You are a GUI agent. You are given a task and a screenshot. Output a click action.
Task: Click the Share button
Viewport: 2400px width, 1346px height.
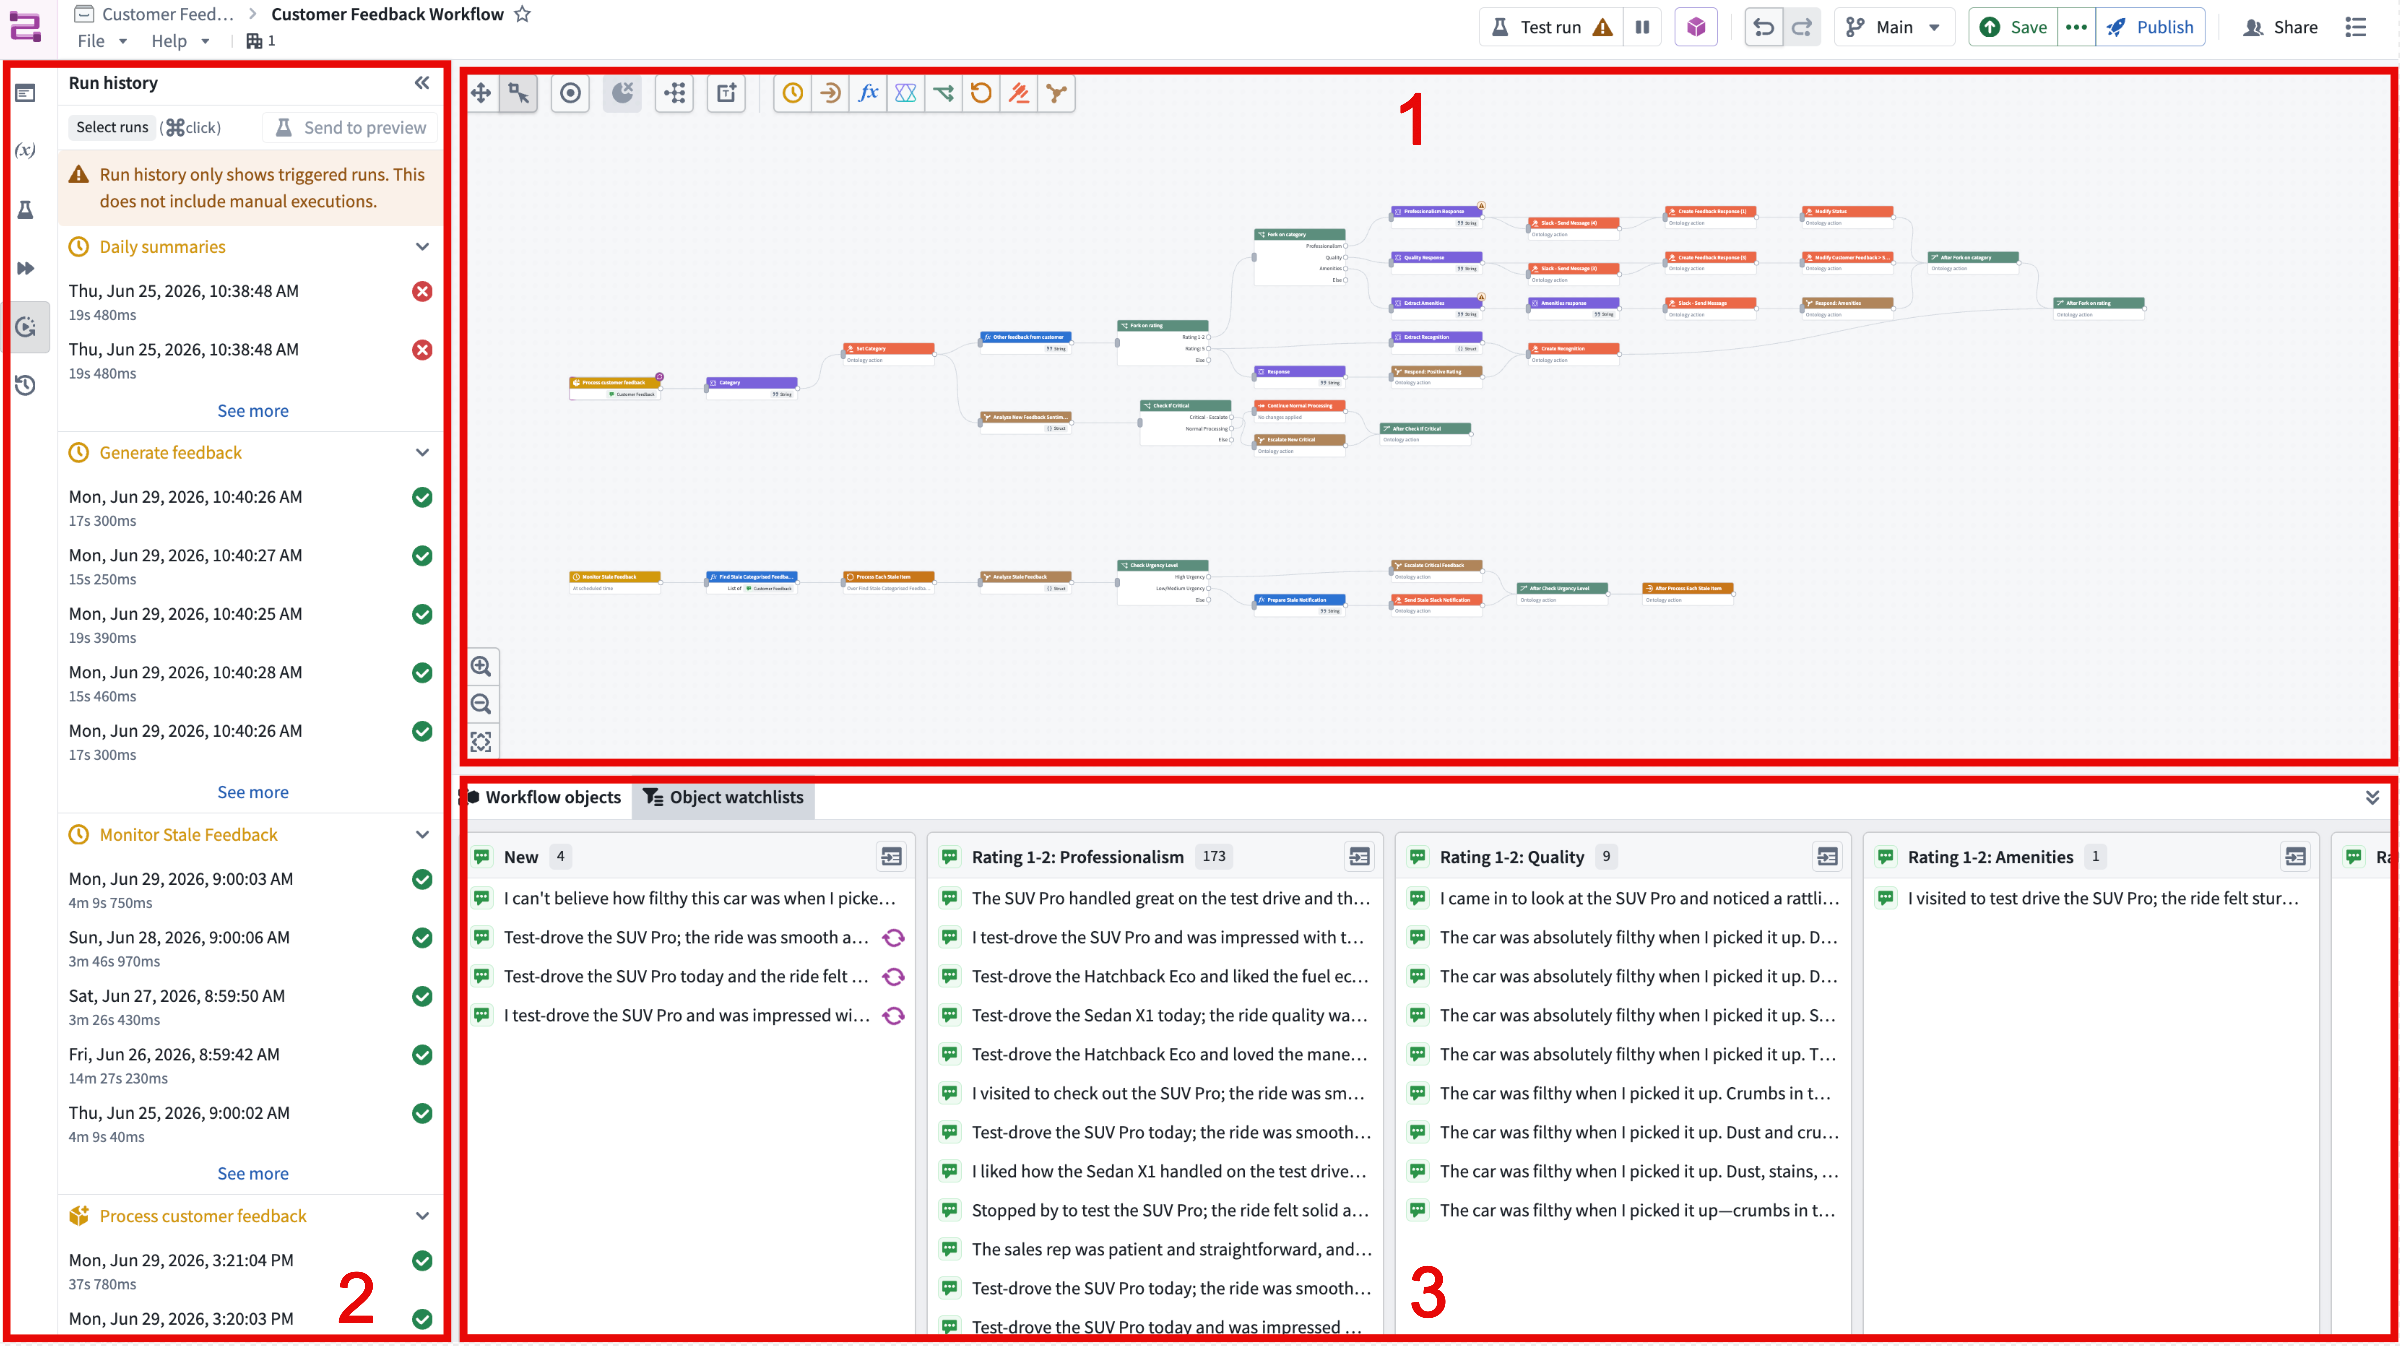pyautogui.click(x=2279, y=27)
